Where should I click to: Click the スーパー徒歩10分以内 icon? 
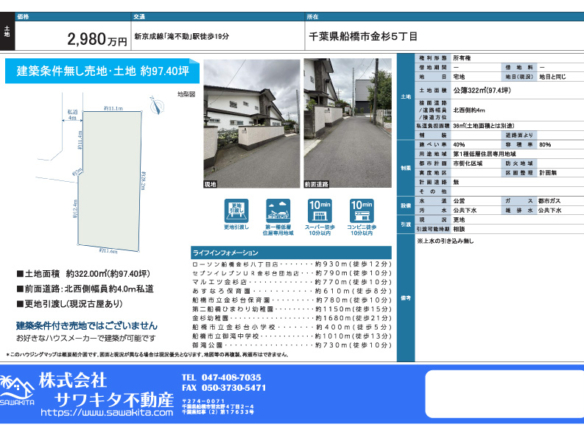[320, 211]
